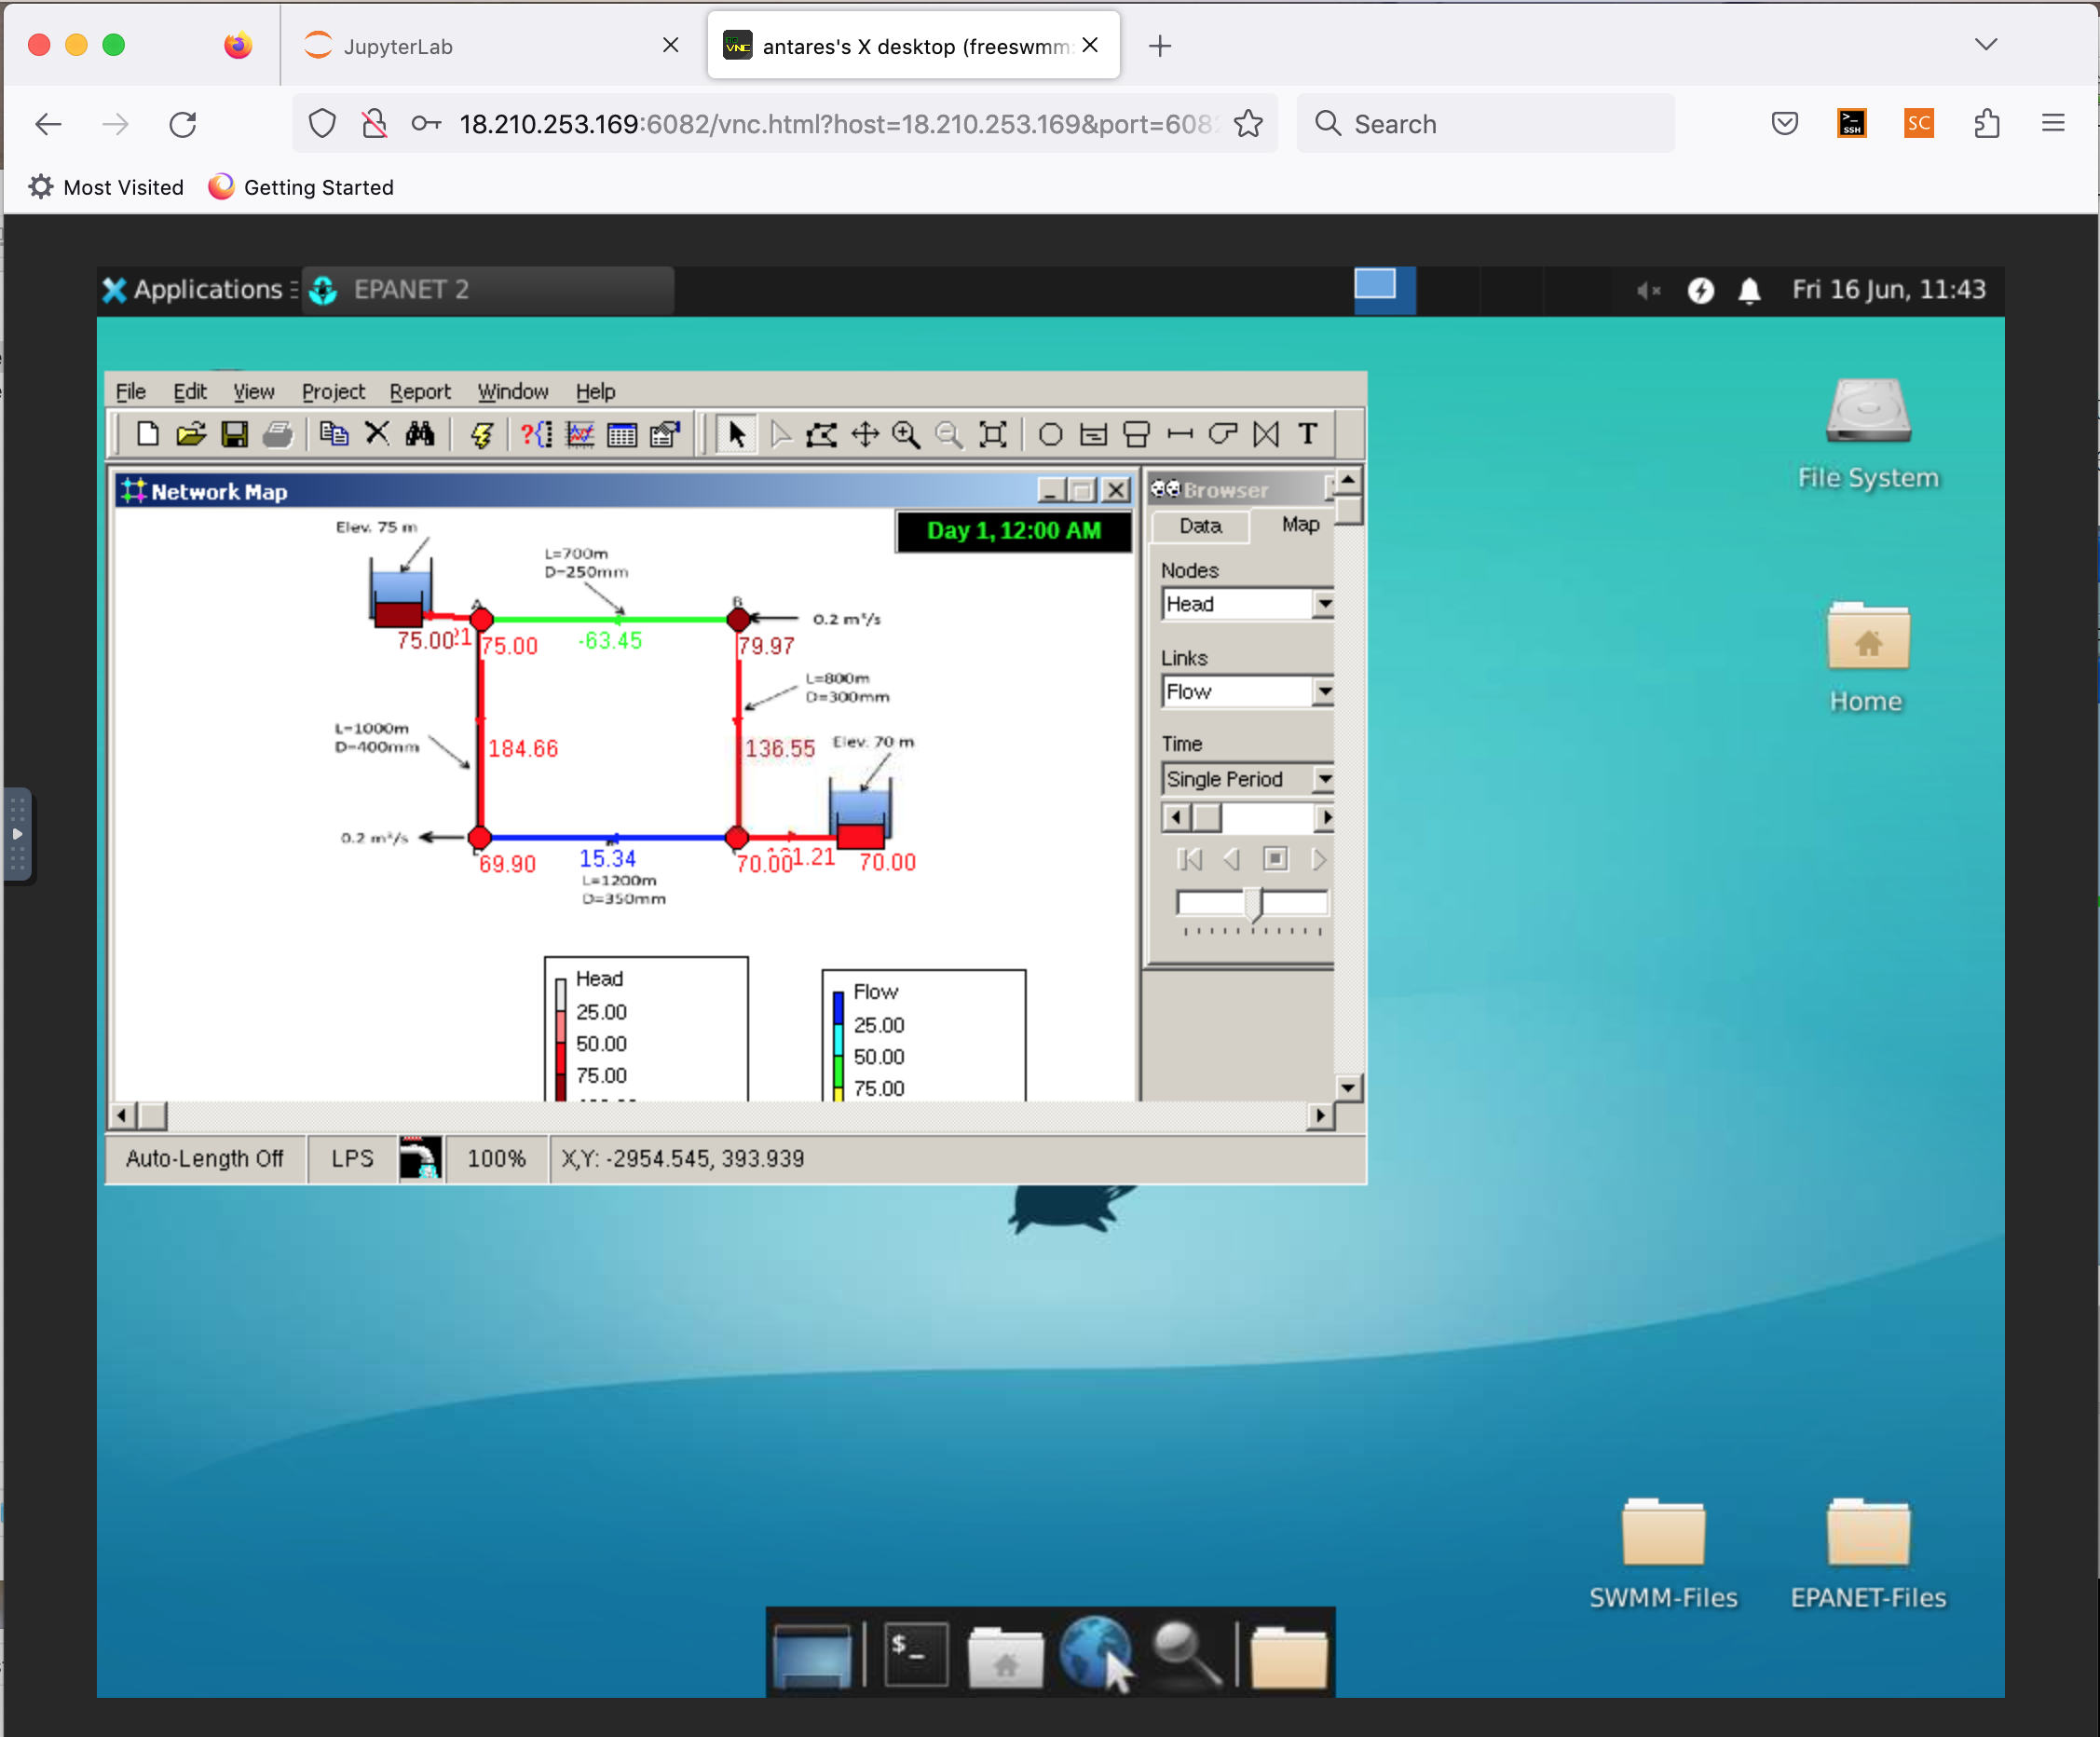Activate the Select Object arrow tool

pos(737,434)
